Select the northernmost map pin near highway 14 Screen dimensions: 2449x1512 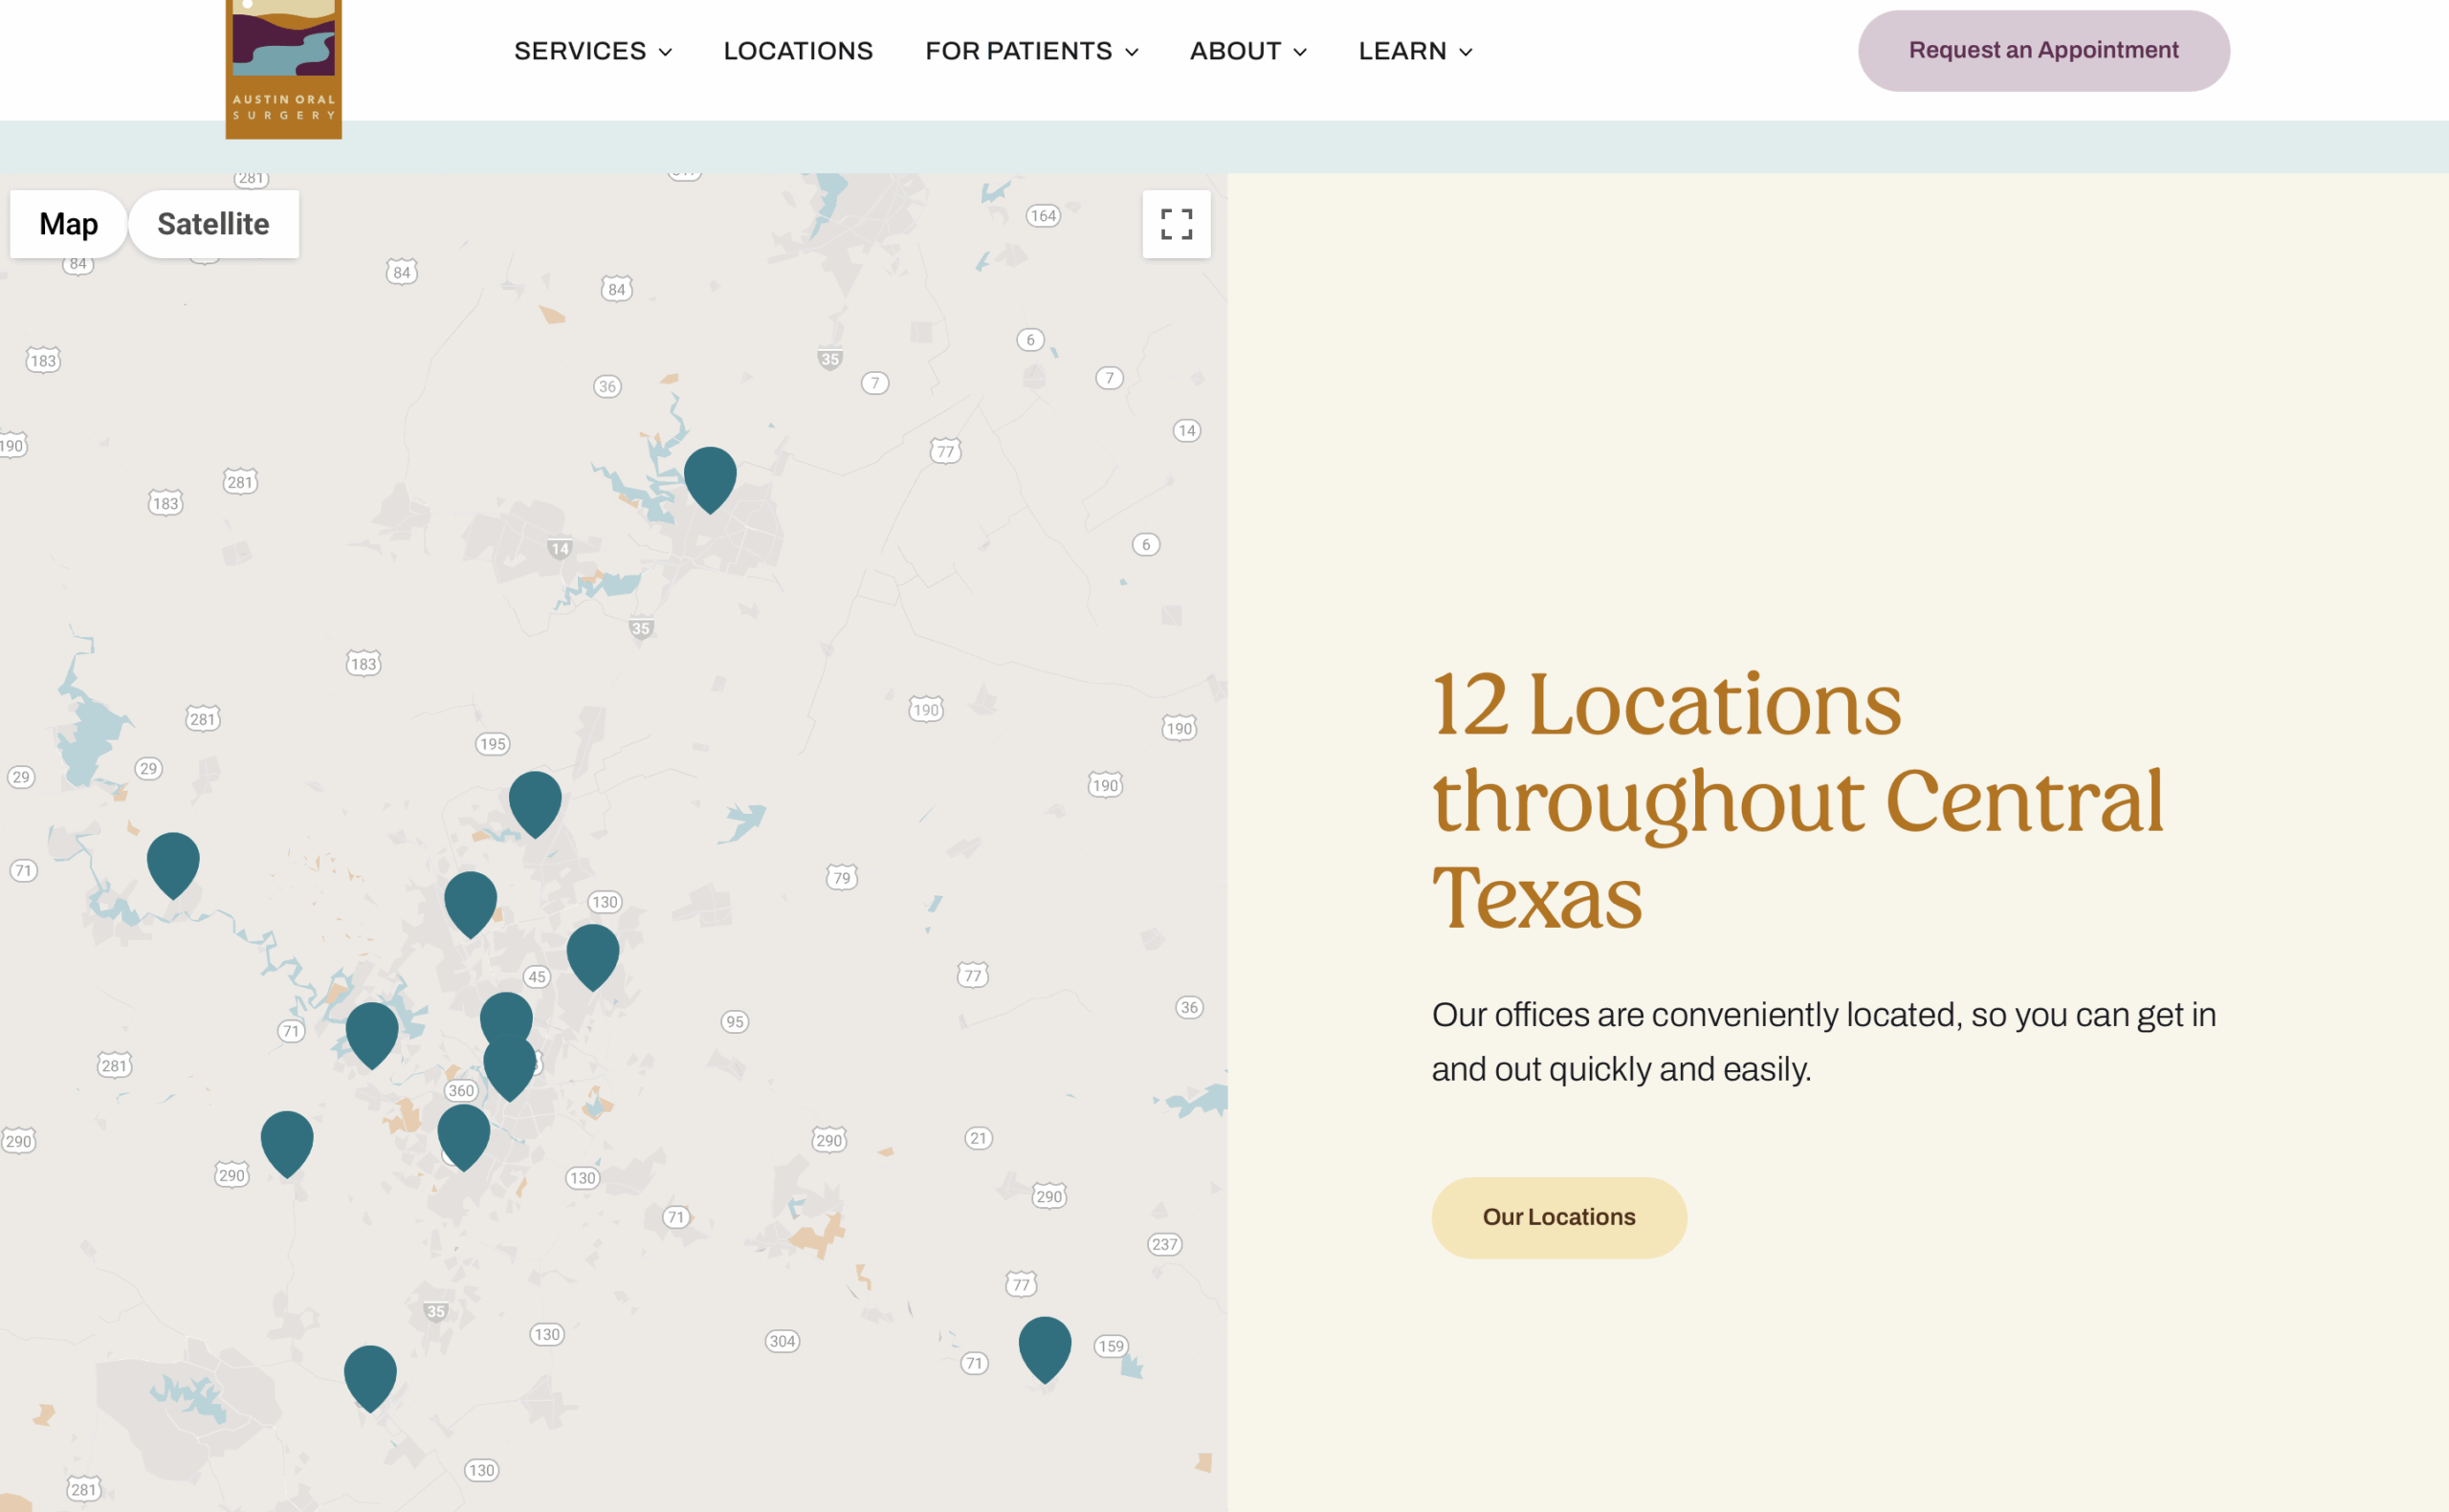(x=710, y=479)
